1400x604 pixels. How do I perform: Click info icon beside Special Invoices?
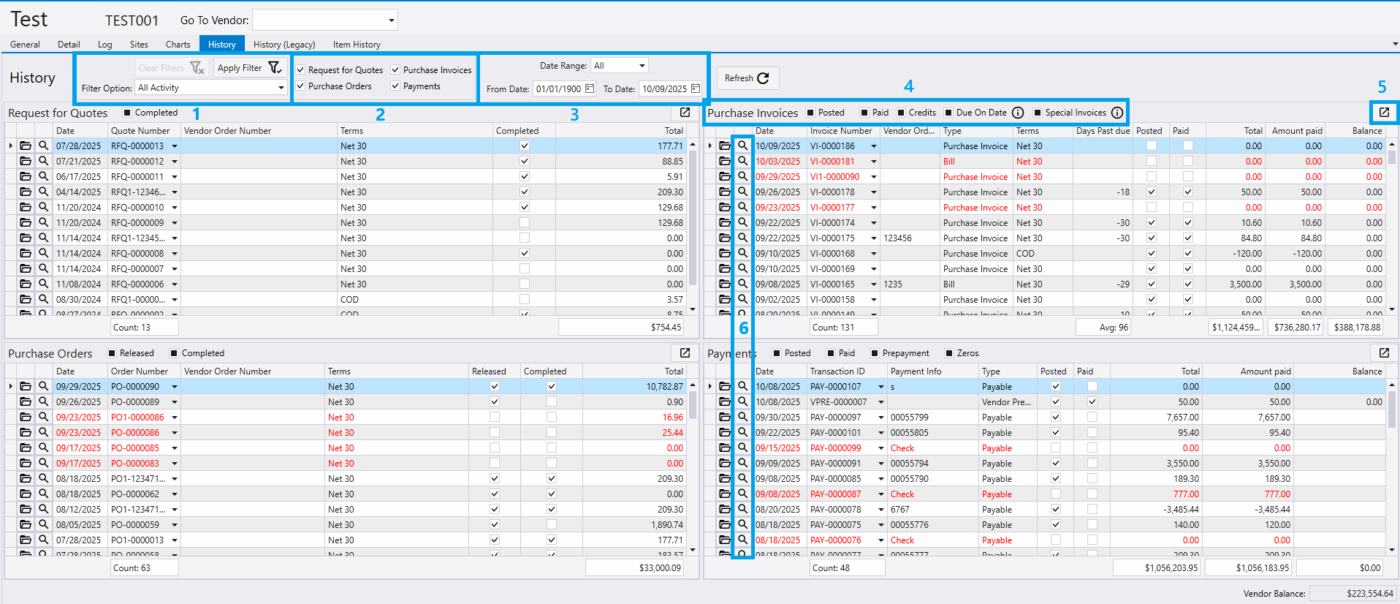point(1116,113)
